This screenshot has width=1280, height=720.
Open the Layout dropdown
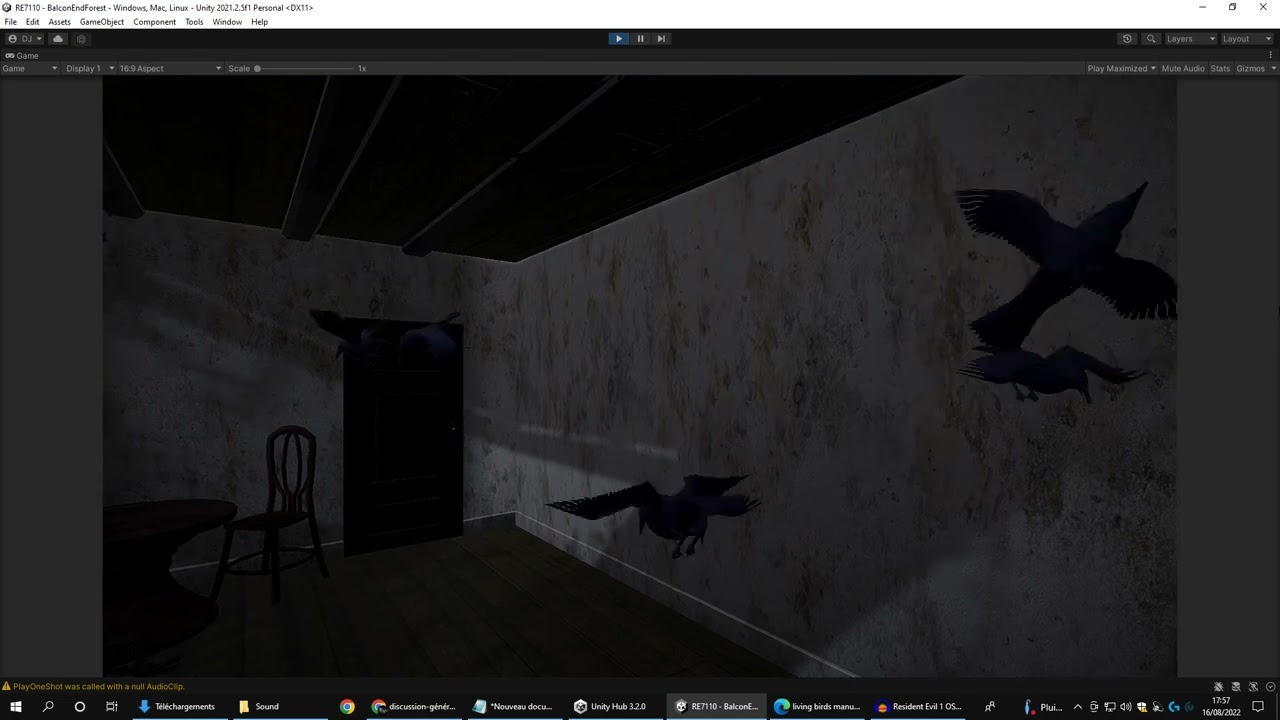click(x=1247, y=39)
